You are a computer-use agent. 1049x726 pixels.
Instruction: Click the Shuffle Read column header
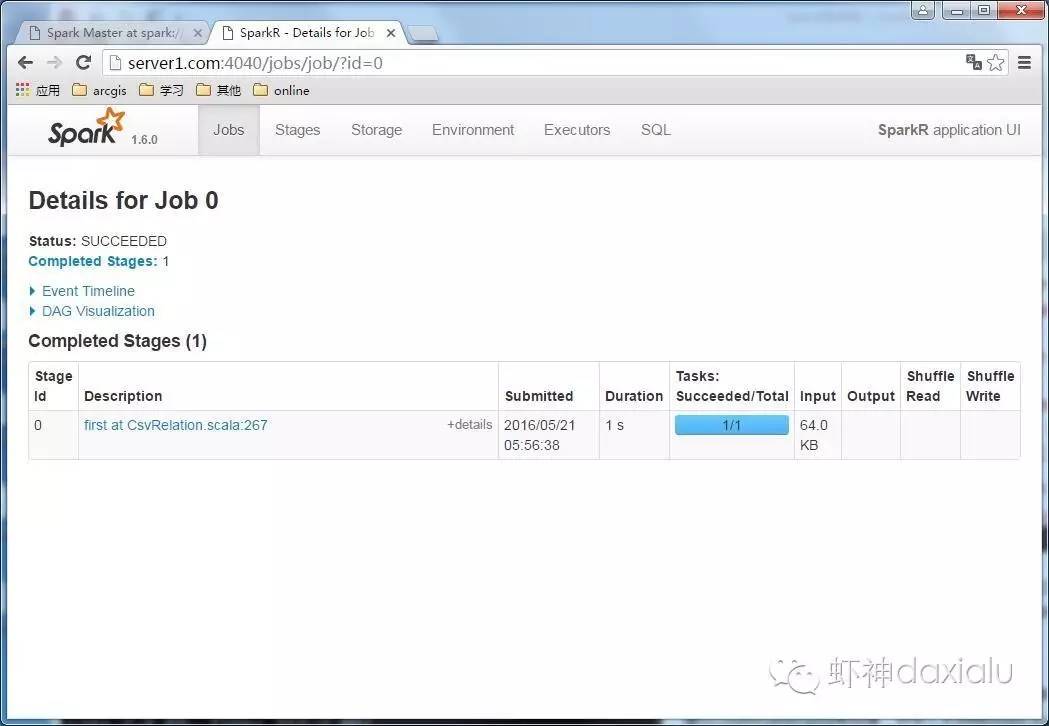[x=930, y=386]
